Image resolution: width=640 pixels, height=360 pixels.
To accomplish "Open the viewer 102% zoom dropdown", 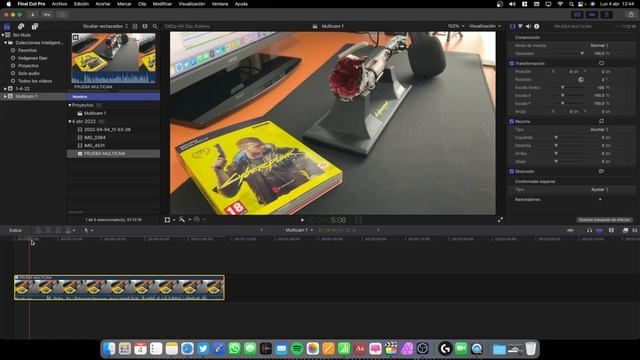I will point(456,26).
